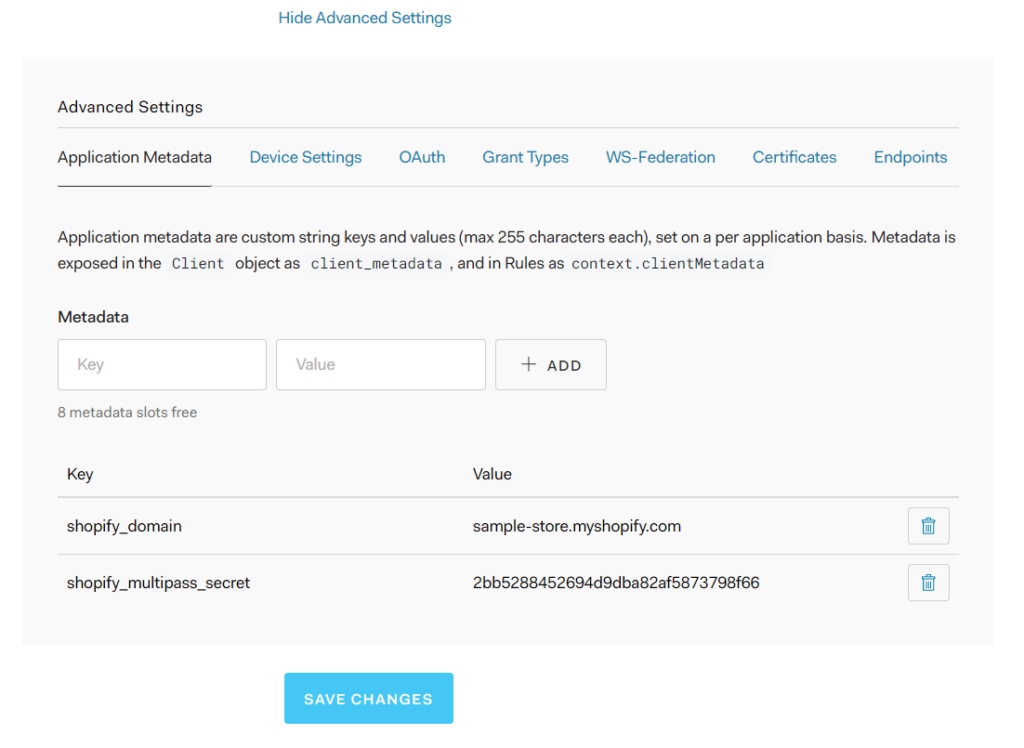Click the shopify_multipass_secret value text
Viewport: 1024px width, 748px height.
coord(615,582)
